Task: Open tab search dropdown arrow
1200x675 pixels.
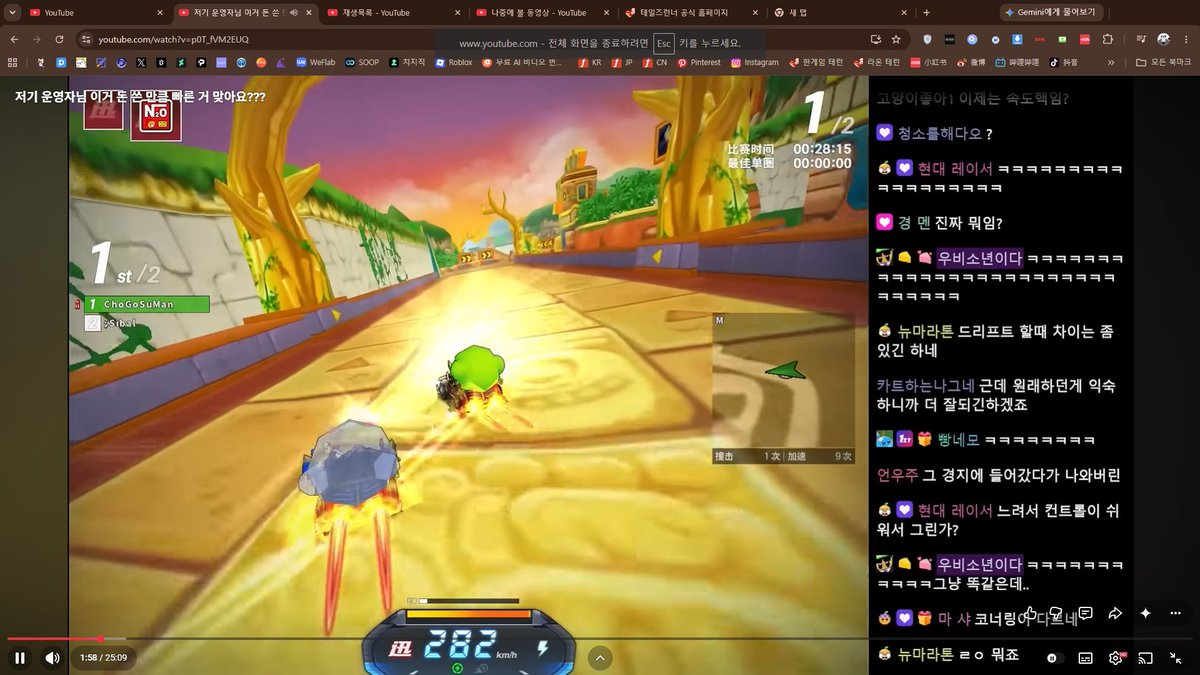Action: tap(11, 12)
